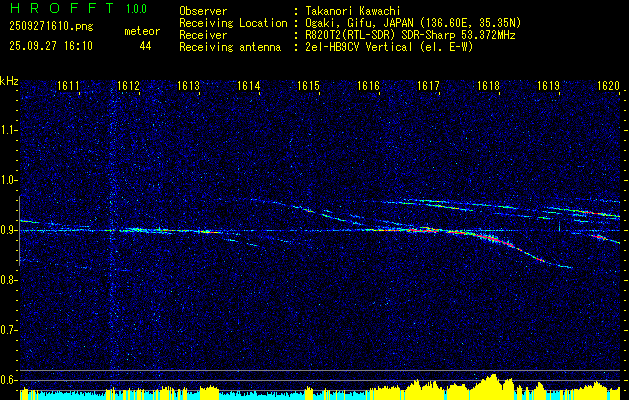Click the timestamp 25.09.27 16:10
Viewport: 629px width, 400px height.
point(51,46)
